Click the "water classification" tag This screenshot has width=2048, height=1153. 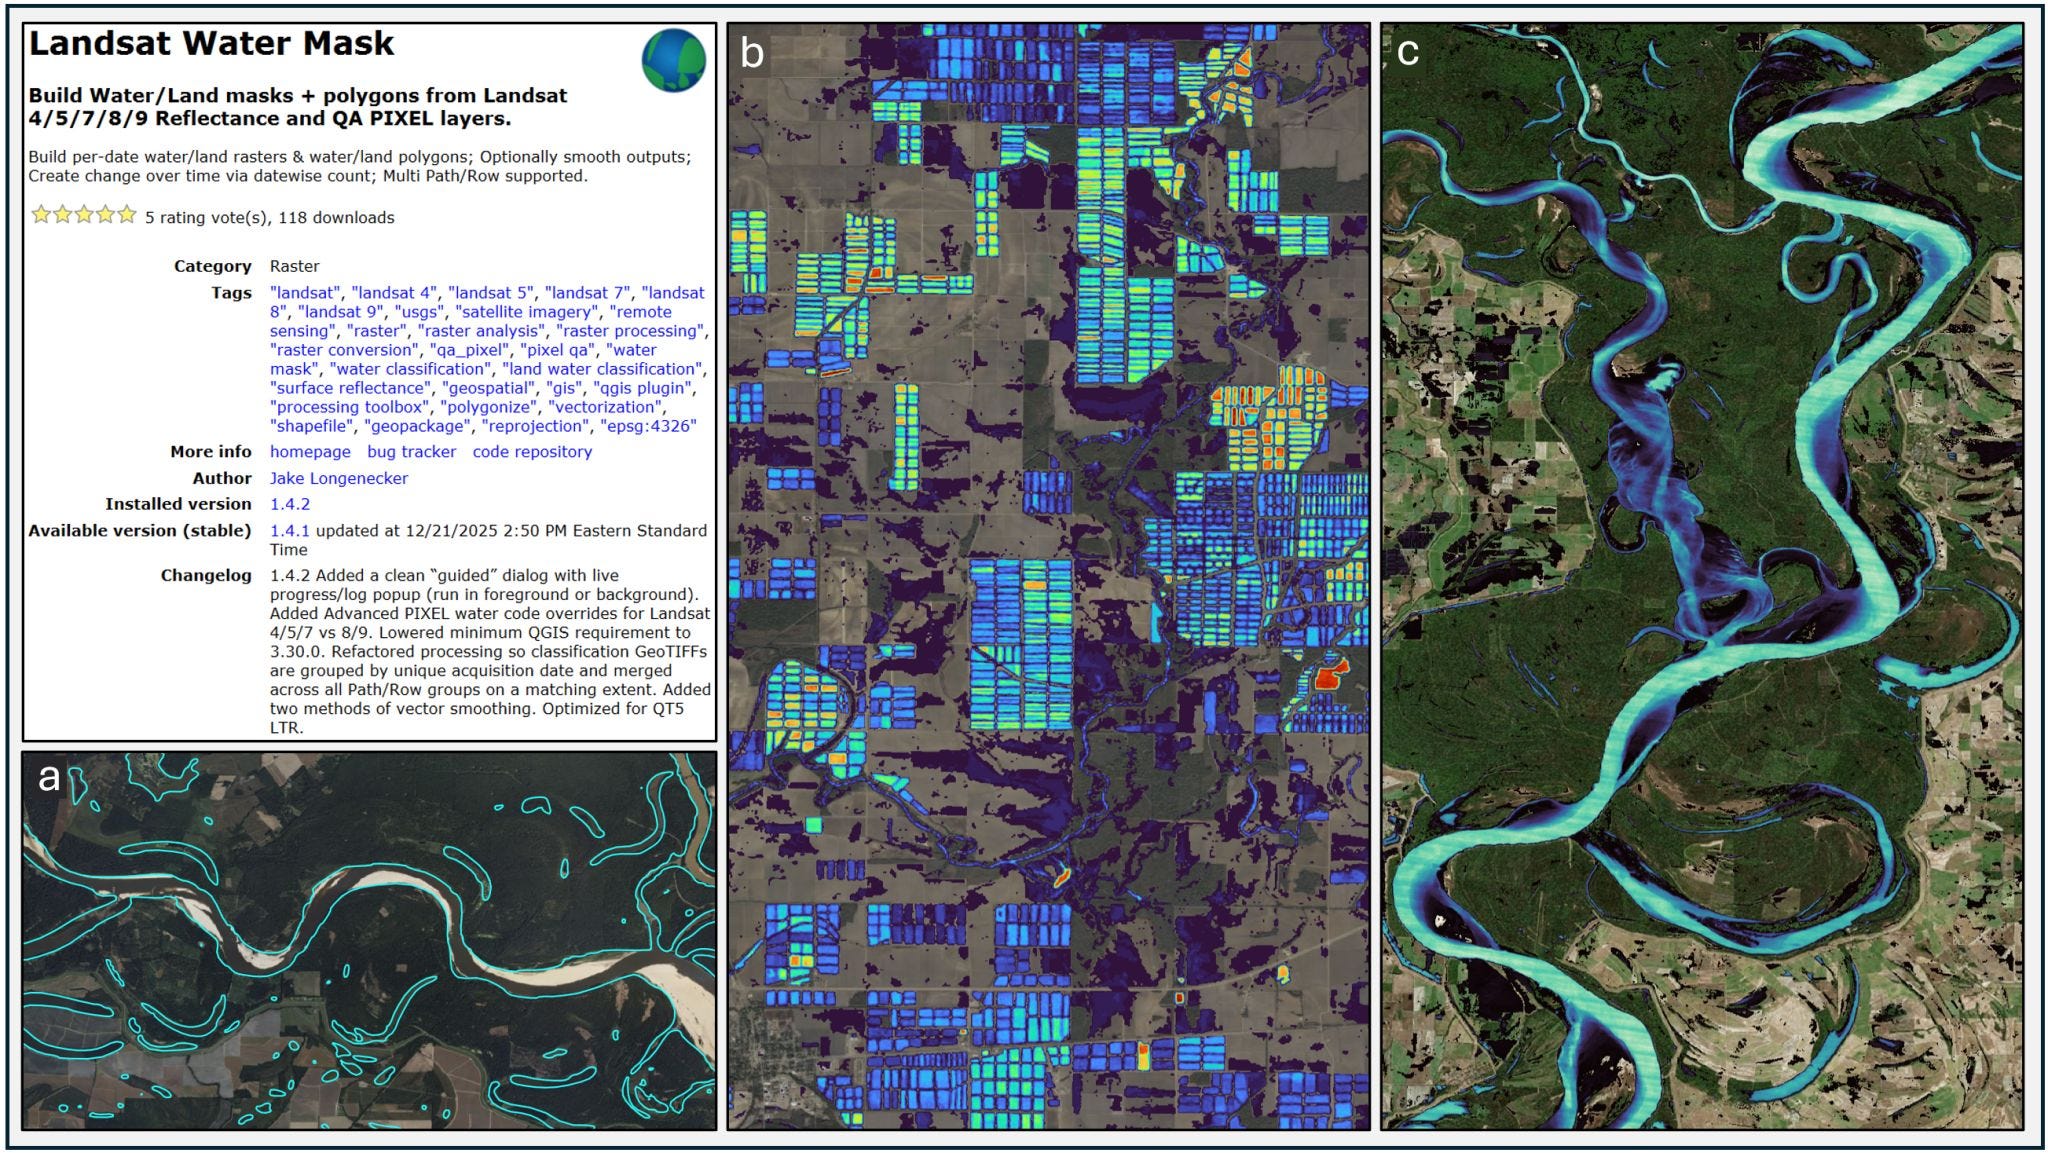pyautogui.click(x=409, y=369)
